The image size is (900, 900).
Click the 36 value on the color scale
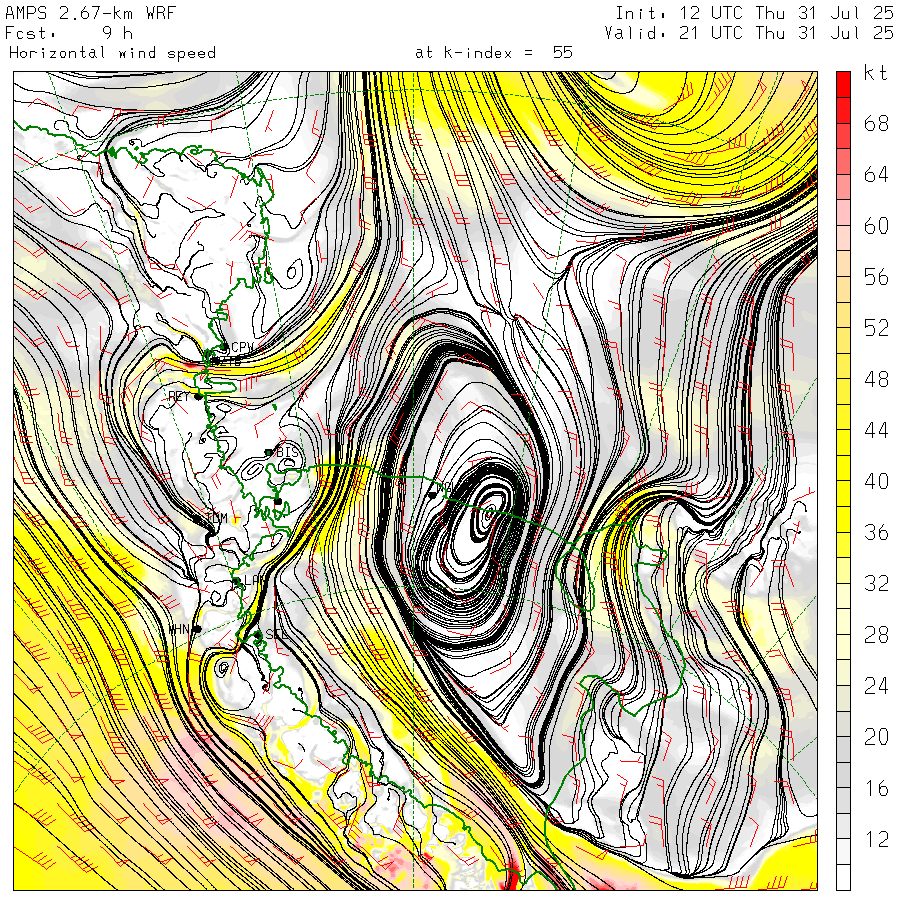pos(876,532)
